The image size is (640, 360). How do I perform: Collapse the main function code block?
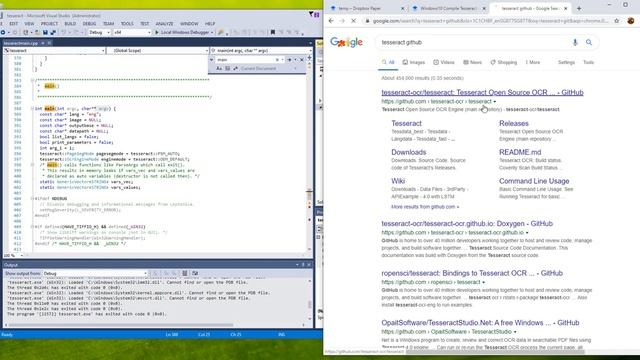(32, 109)
